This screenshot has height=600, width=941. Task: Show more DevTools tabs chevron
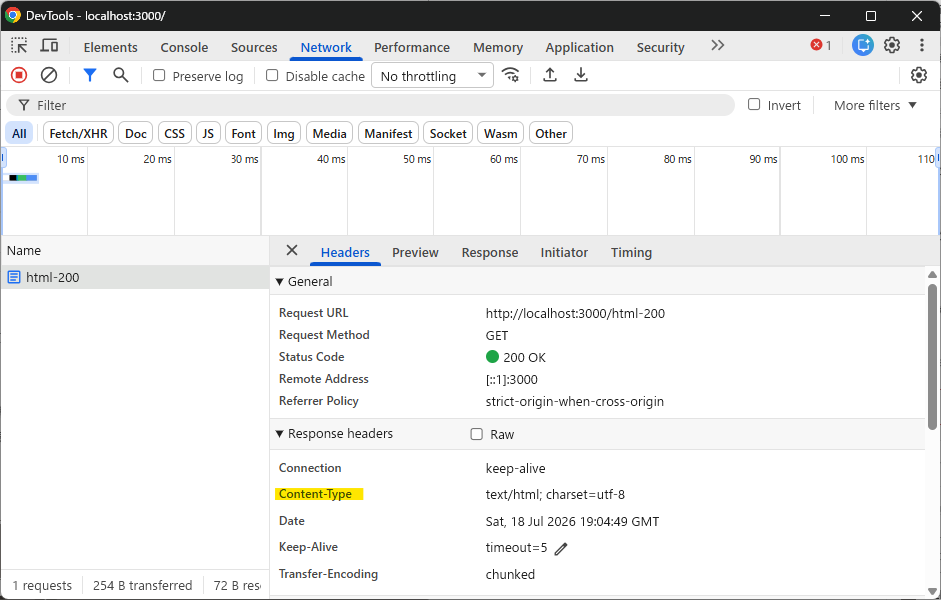pyautogui.click(x=718, y=46)
